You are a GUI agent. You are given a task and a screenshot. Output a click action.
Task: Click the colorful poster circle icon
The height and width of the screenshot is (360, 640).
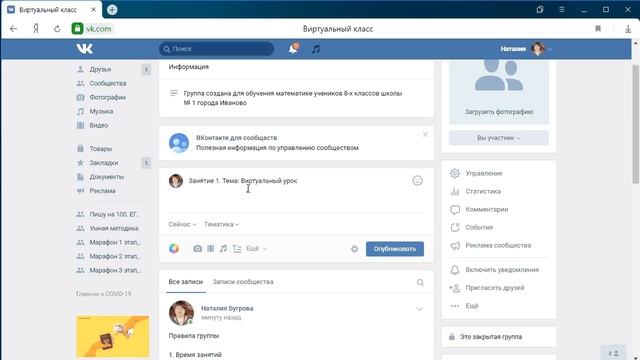(174, 248)
